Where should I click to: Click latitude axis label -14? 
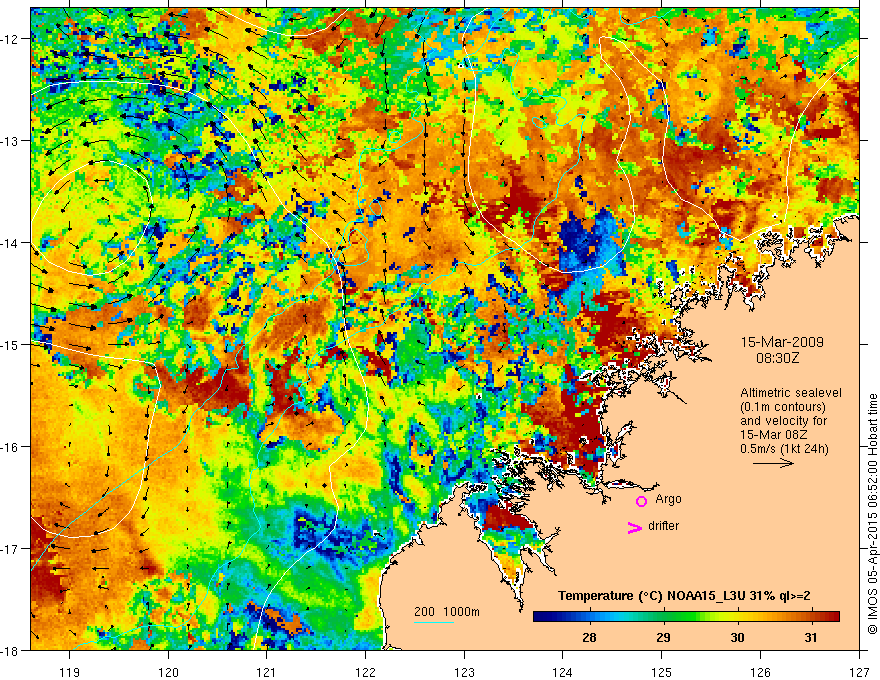tap(10, 243)
